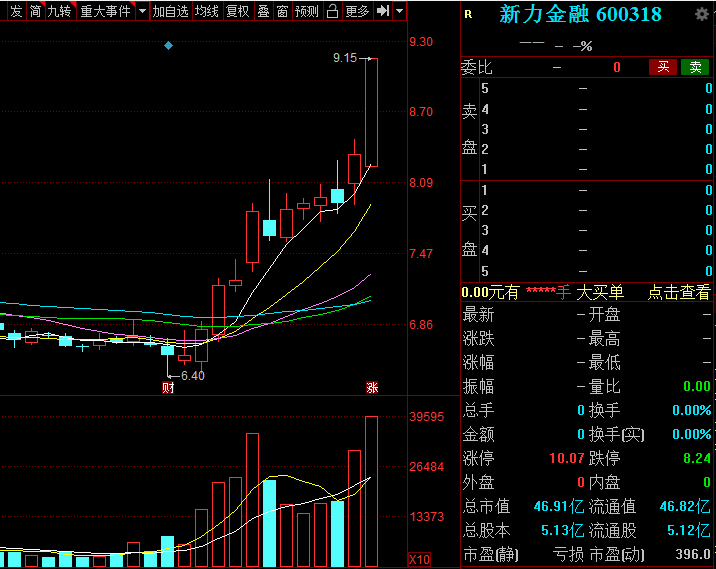The height and width of the screenshot is (569, 716).
Task: Toggle 叠 overlay mode
Action: tap(263, 11)
